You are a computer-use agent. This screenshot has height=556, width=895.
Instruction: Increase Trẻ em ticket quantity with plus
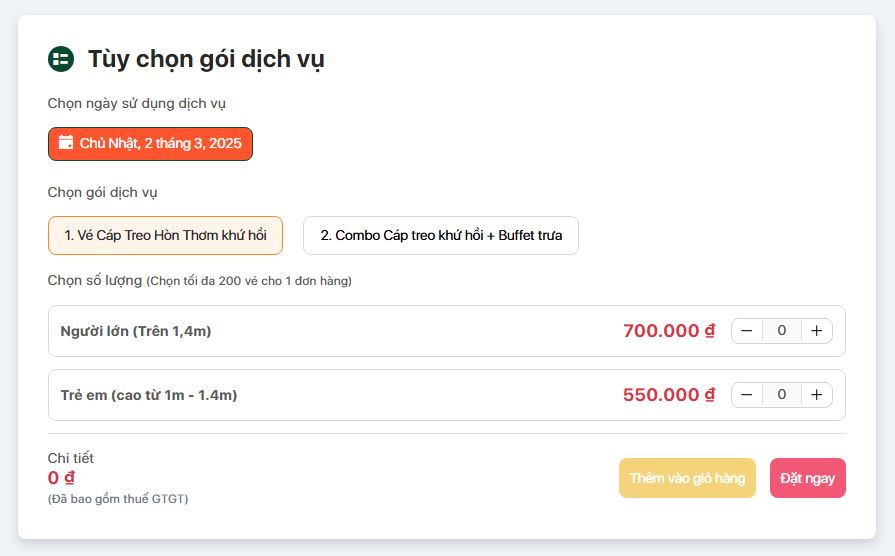click(x=817, y=394)
